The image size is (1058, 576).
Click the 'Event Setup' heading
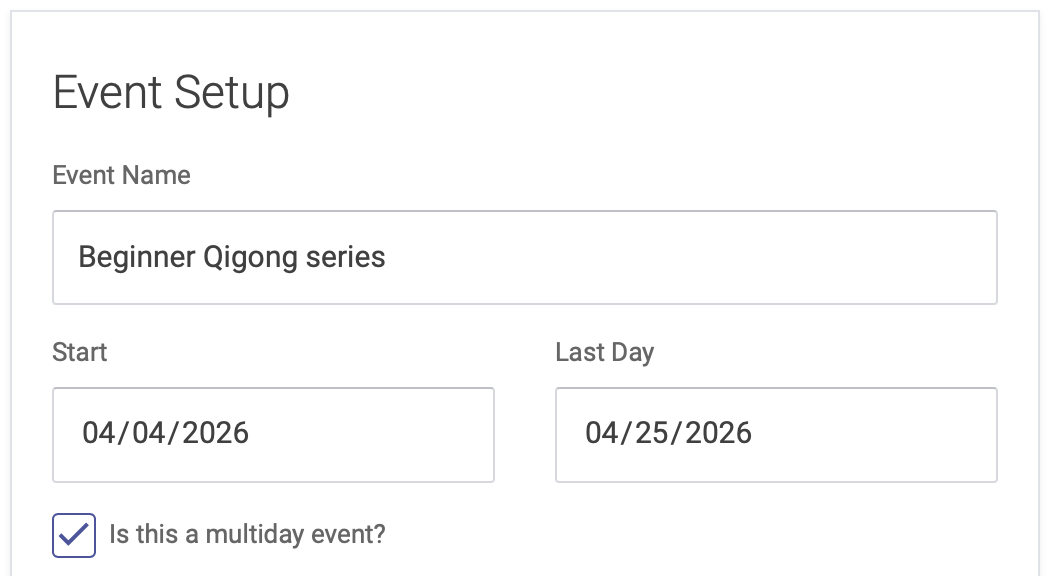(171, 92)
